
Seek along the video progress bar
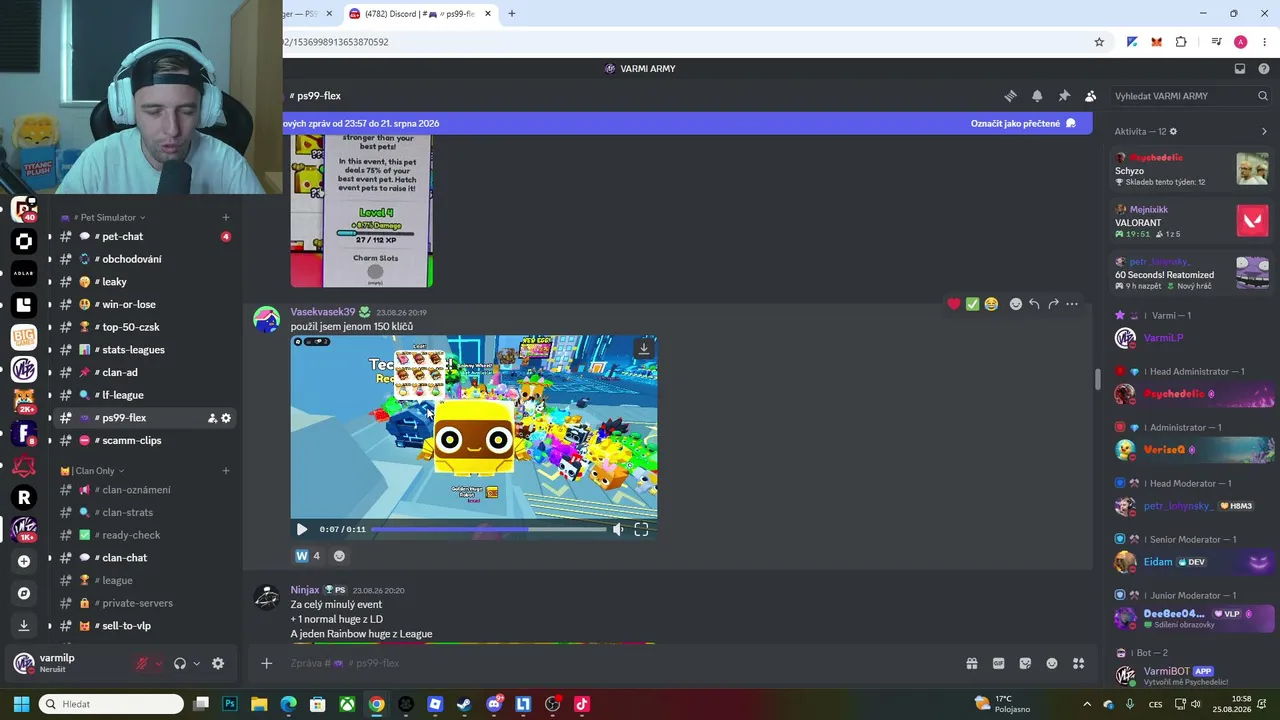[x=489, y=529]
